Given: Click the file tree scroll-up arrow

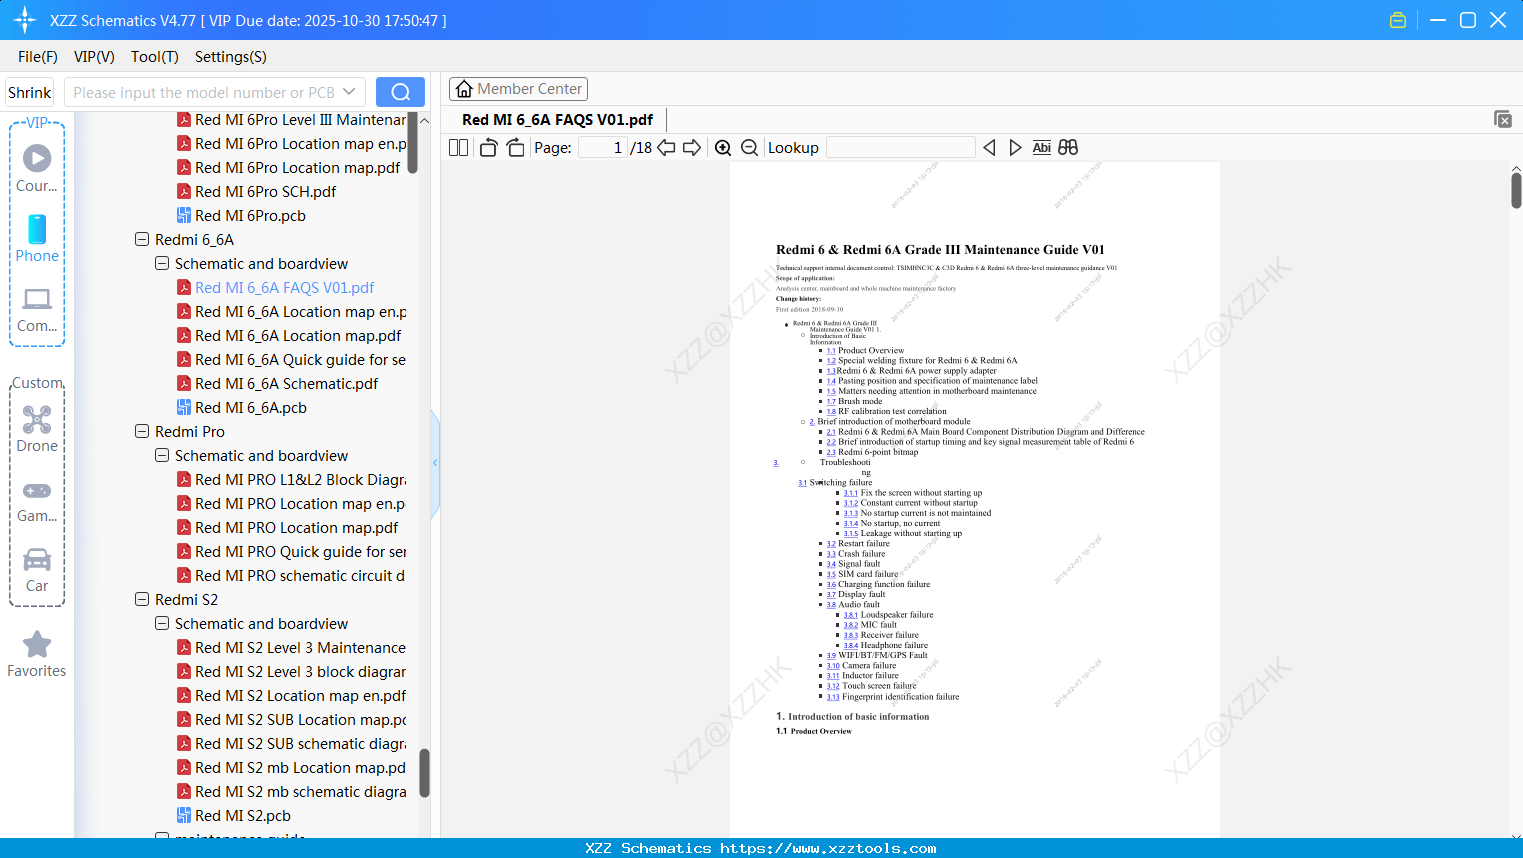Looking at the screenshot, I should pos(424,120).
